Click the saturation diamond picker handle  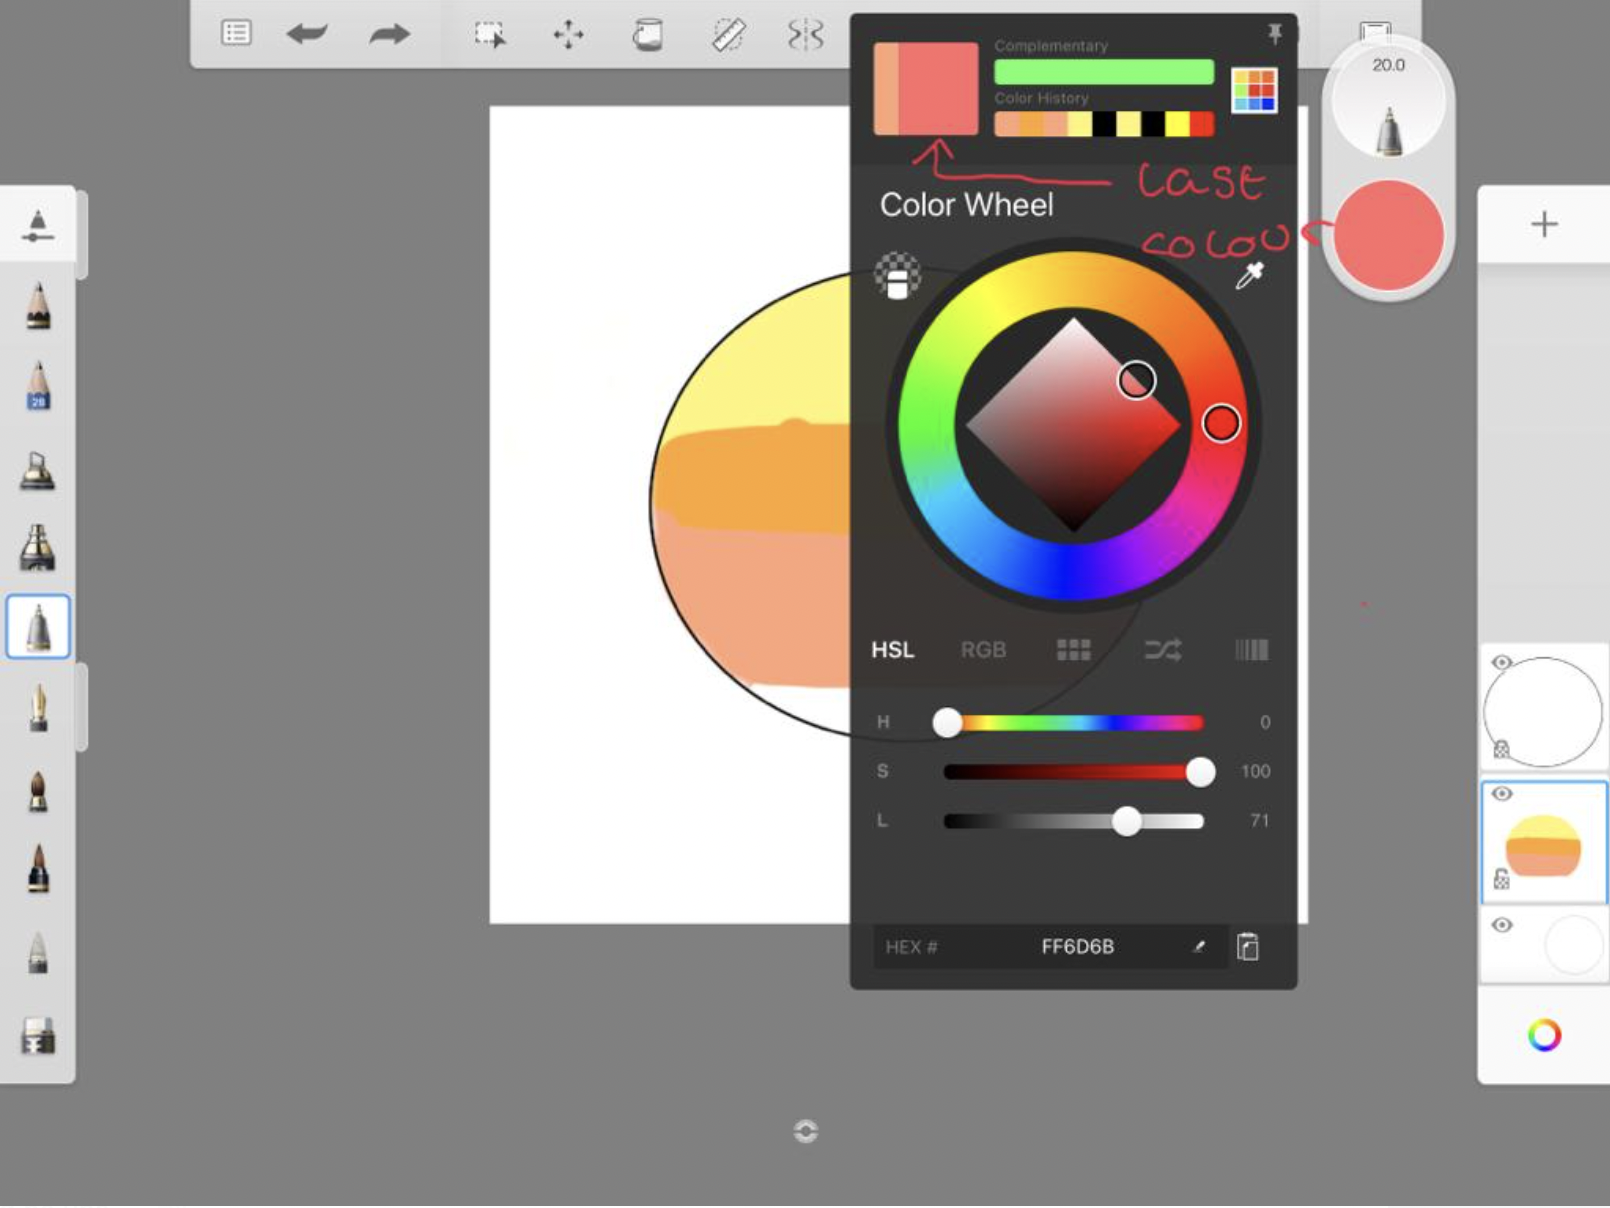(x=1136, y=380)
